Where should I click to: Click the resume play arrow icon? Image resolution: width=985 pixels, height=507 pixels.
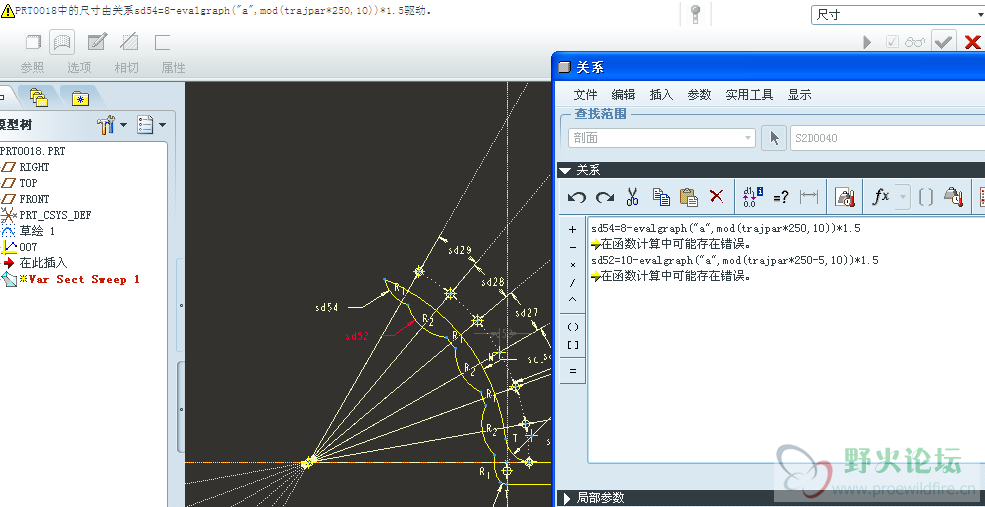pyautogui.click(x=868, y=42)
